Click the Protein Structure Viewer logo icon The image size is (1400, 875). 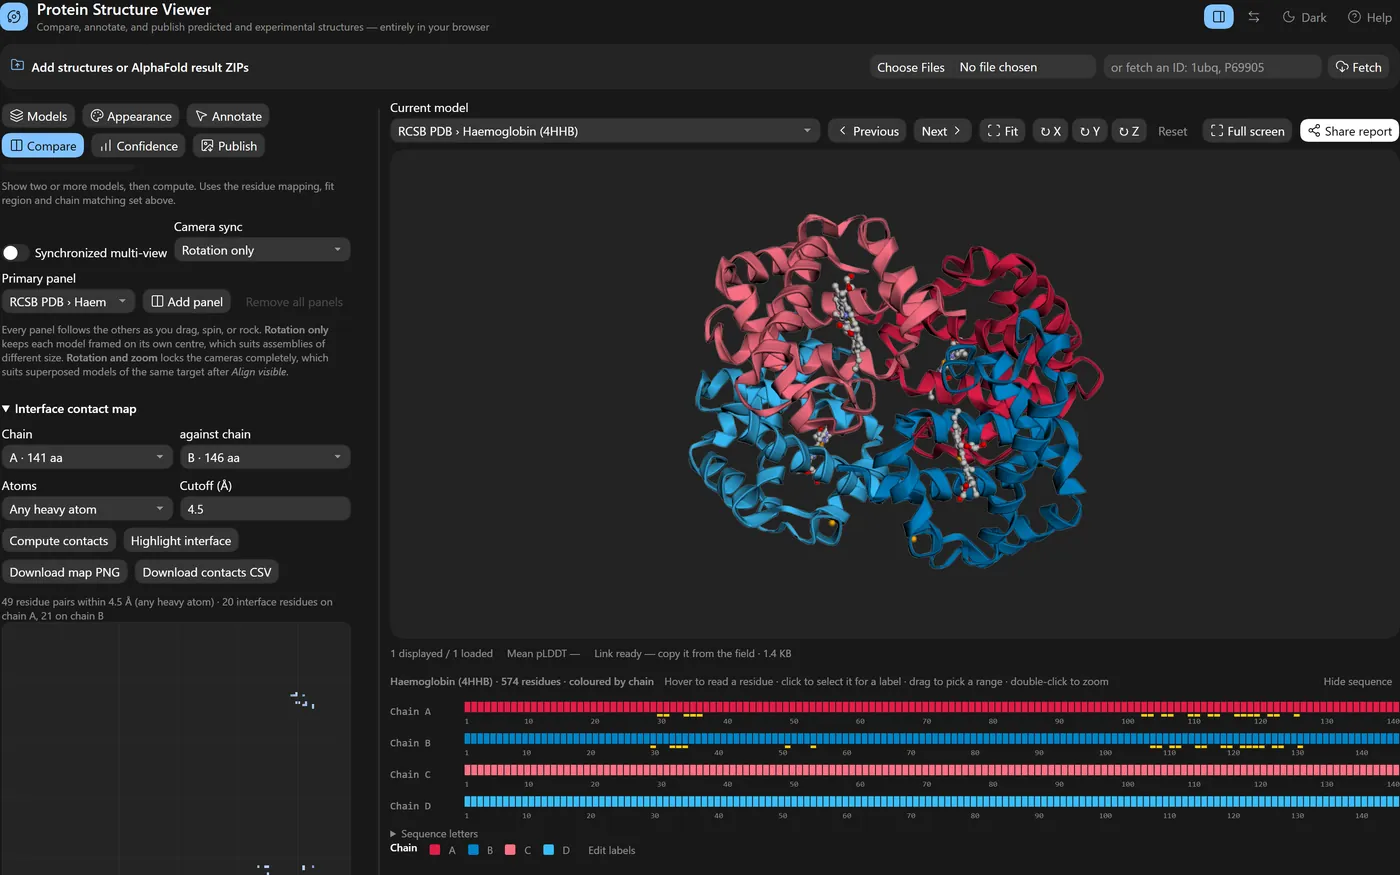tap(14, 17)
